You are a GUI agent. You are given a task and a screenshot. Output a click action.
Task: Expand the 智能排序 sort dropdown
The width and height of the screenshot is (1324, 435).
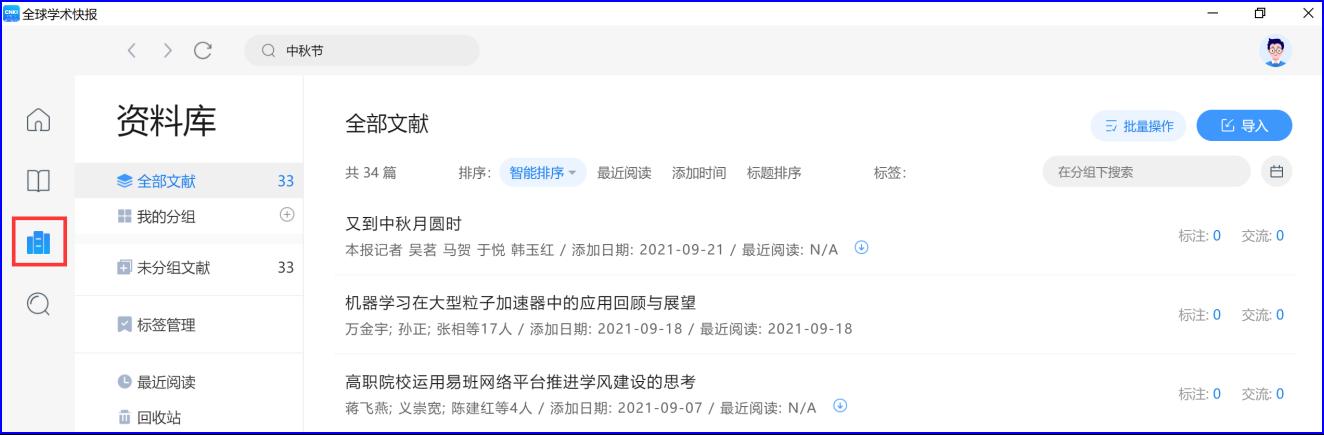543,172
